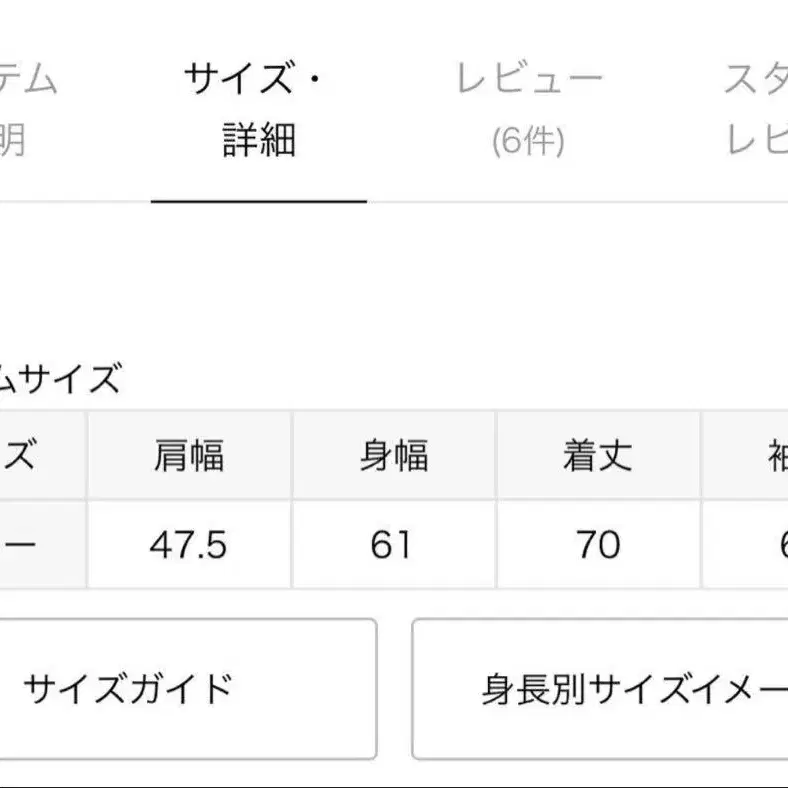The height and width of the screenshot is (788, 788).
Task: Go to the item description tab at left edge
Action: (25, 109)
